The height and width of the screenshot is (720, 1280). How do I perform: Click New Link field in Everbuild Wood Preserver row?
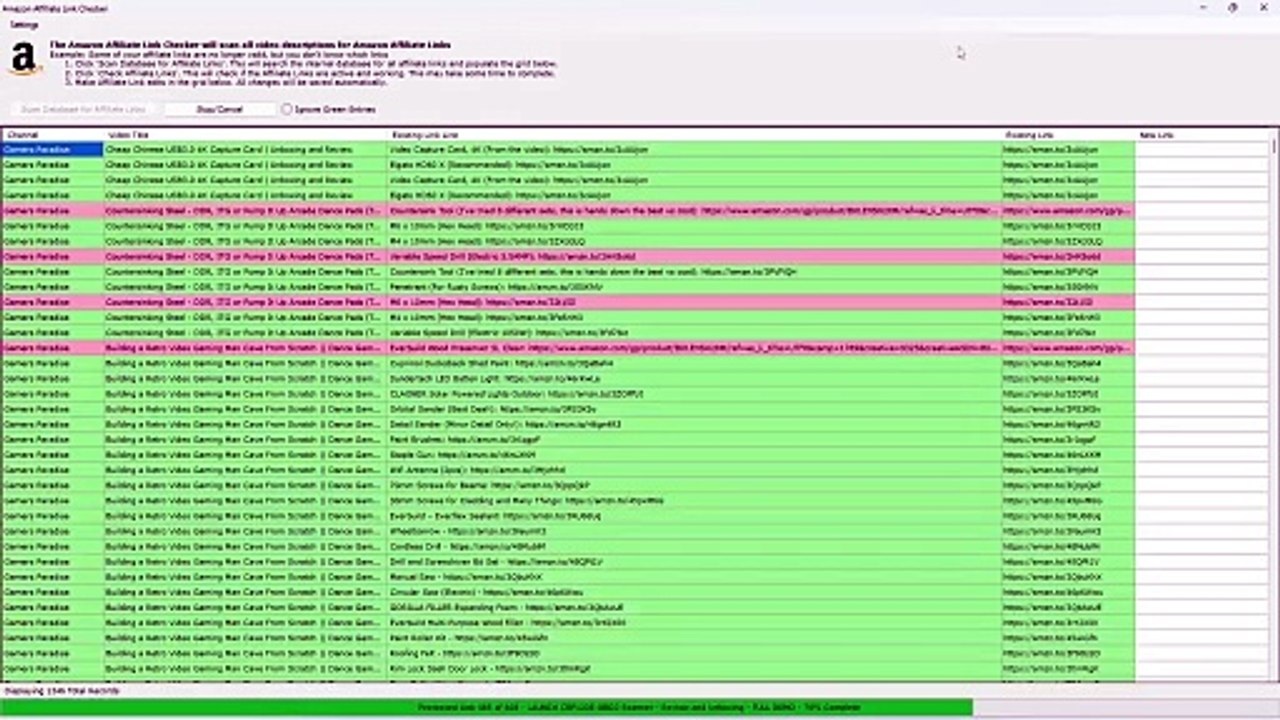(x=1202, y=348)
